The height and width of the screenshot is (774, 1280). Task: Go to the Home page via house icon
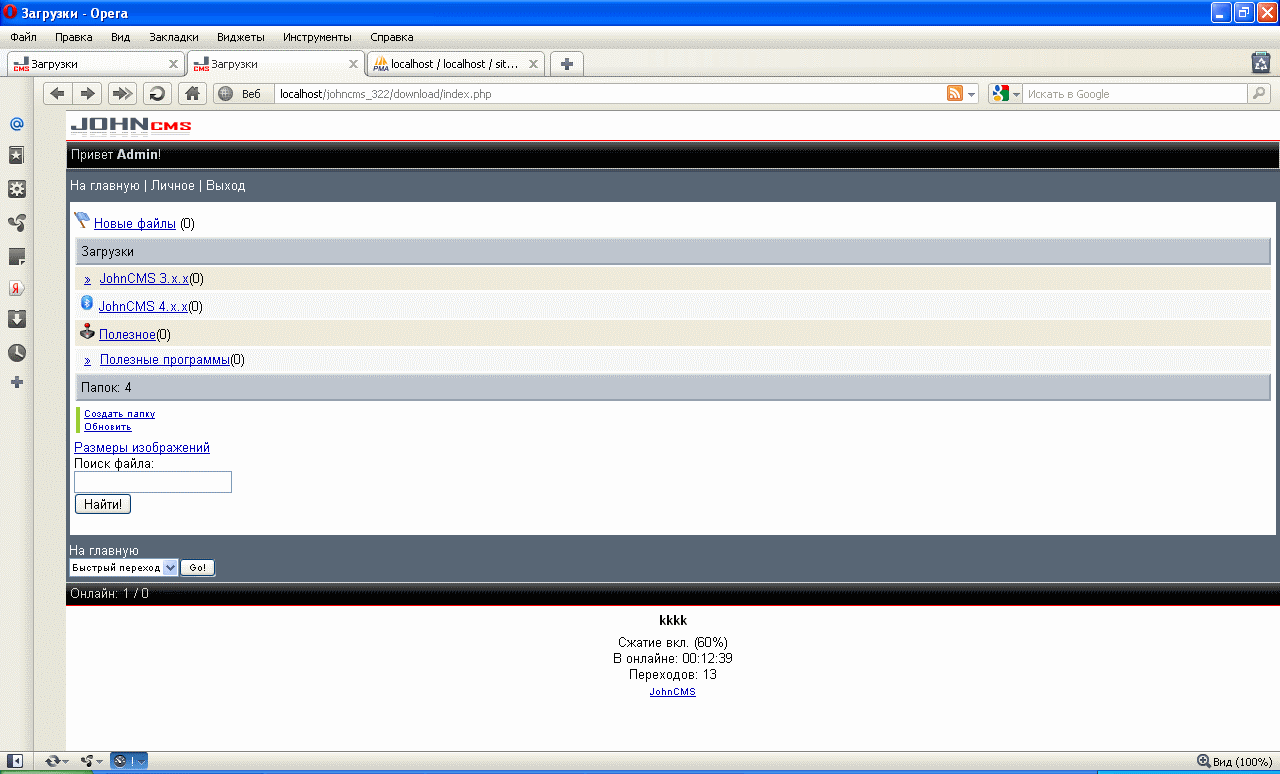tap(192, 94)
